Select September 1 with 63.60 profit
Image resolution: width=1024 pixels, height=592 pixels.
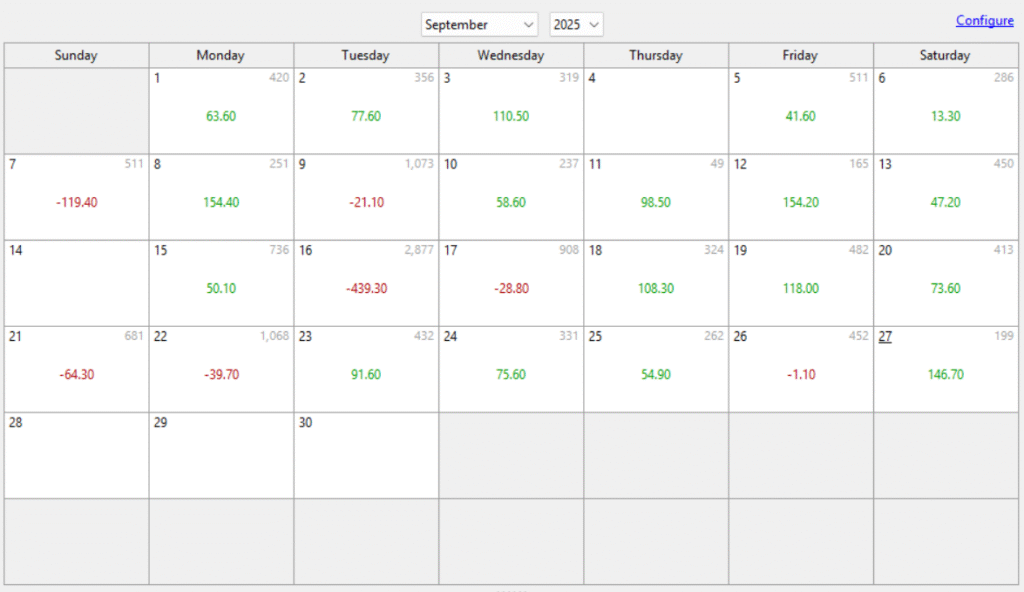pos(221,111)
